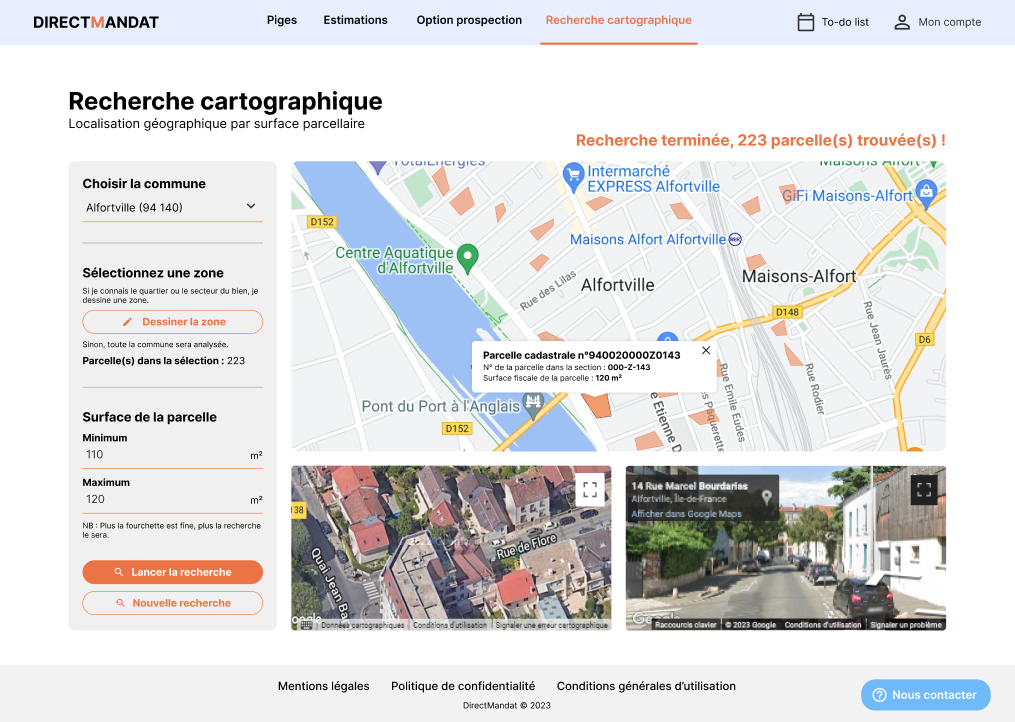The image size is (1015, 722).
Task: Click Raccourcis clavier in Street View
Action: (686, 625)
